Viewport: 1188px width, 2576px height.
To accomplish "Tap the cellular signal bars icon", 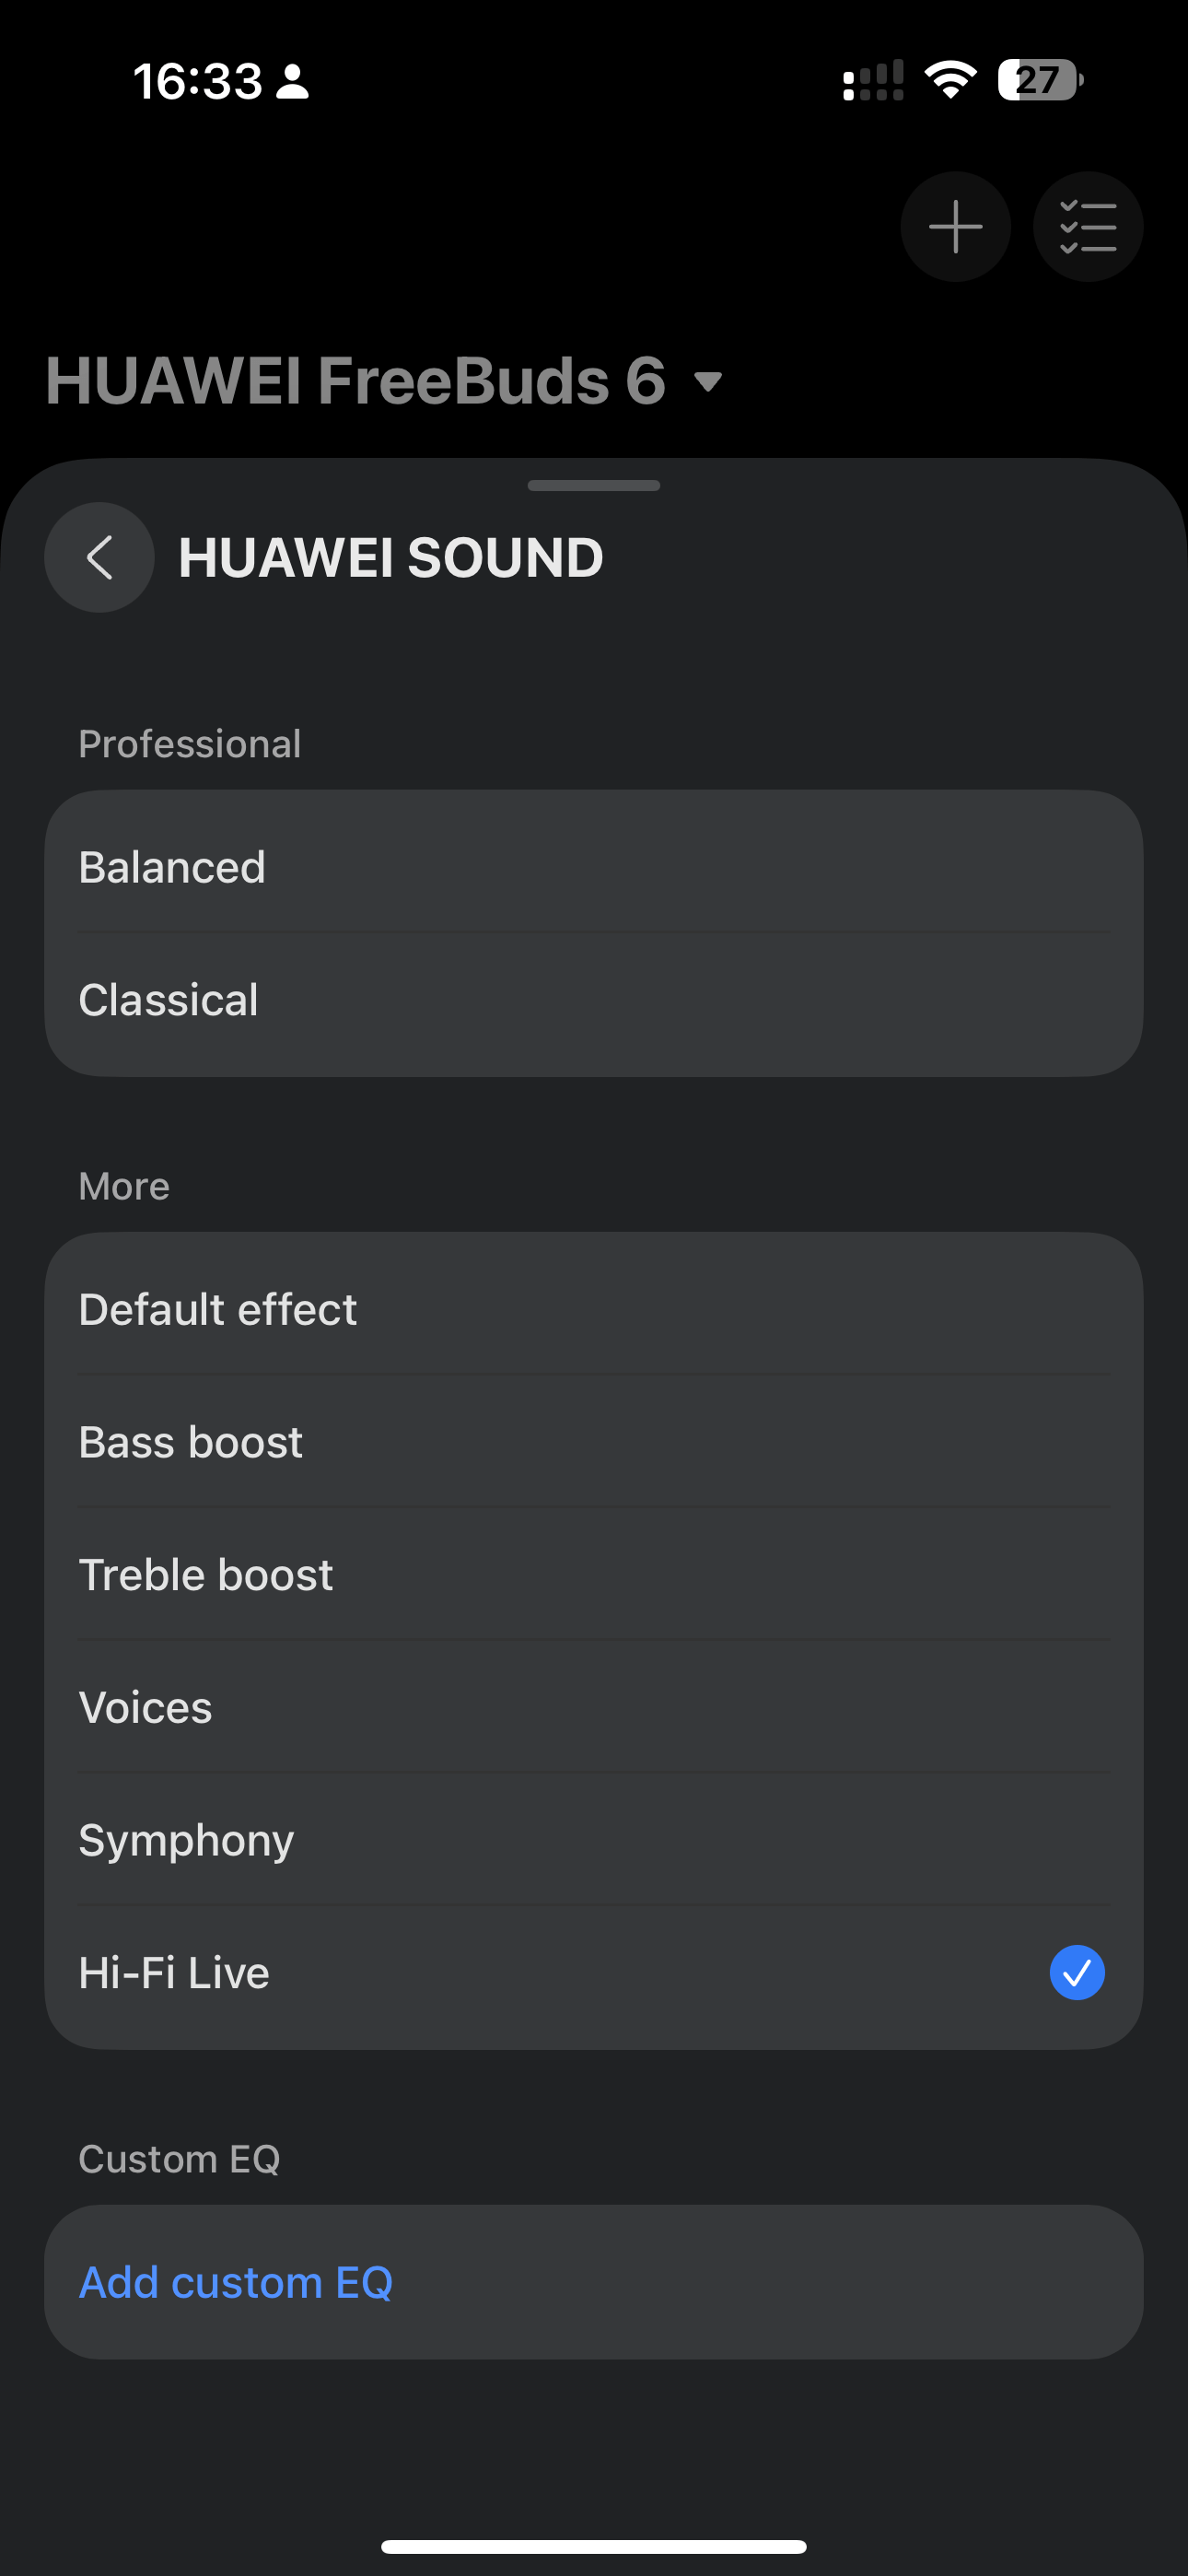I will coord(873,80).
